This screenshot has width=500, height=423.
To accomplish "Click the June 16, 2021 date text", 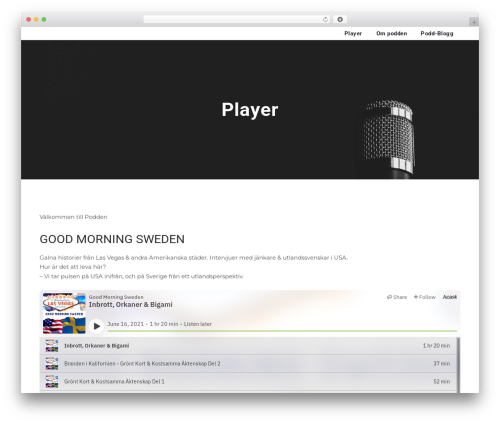I will tap(126, 324).
